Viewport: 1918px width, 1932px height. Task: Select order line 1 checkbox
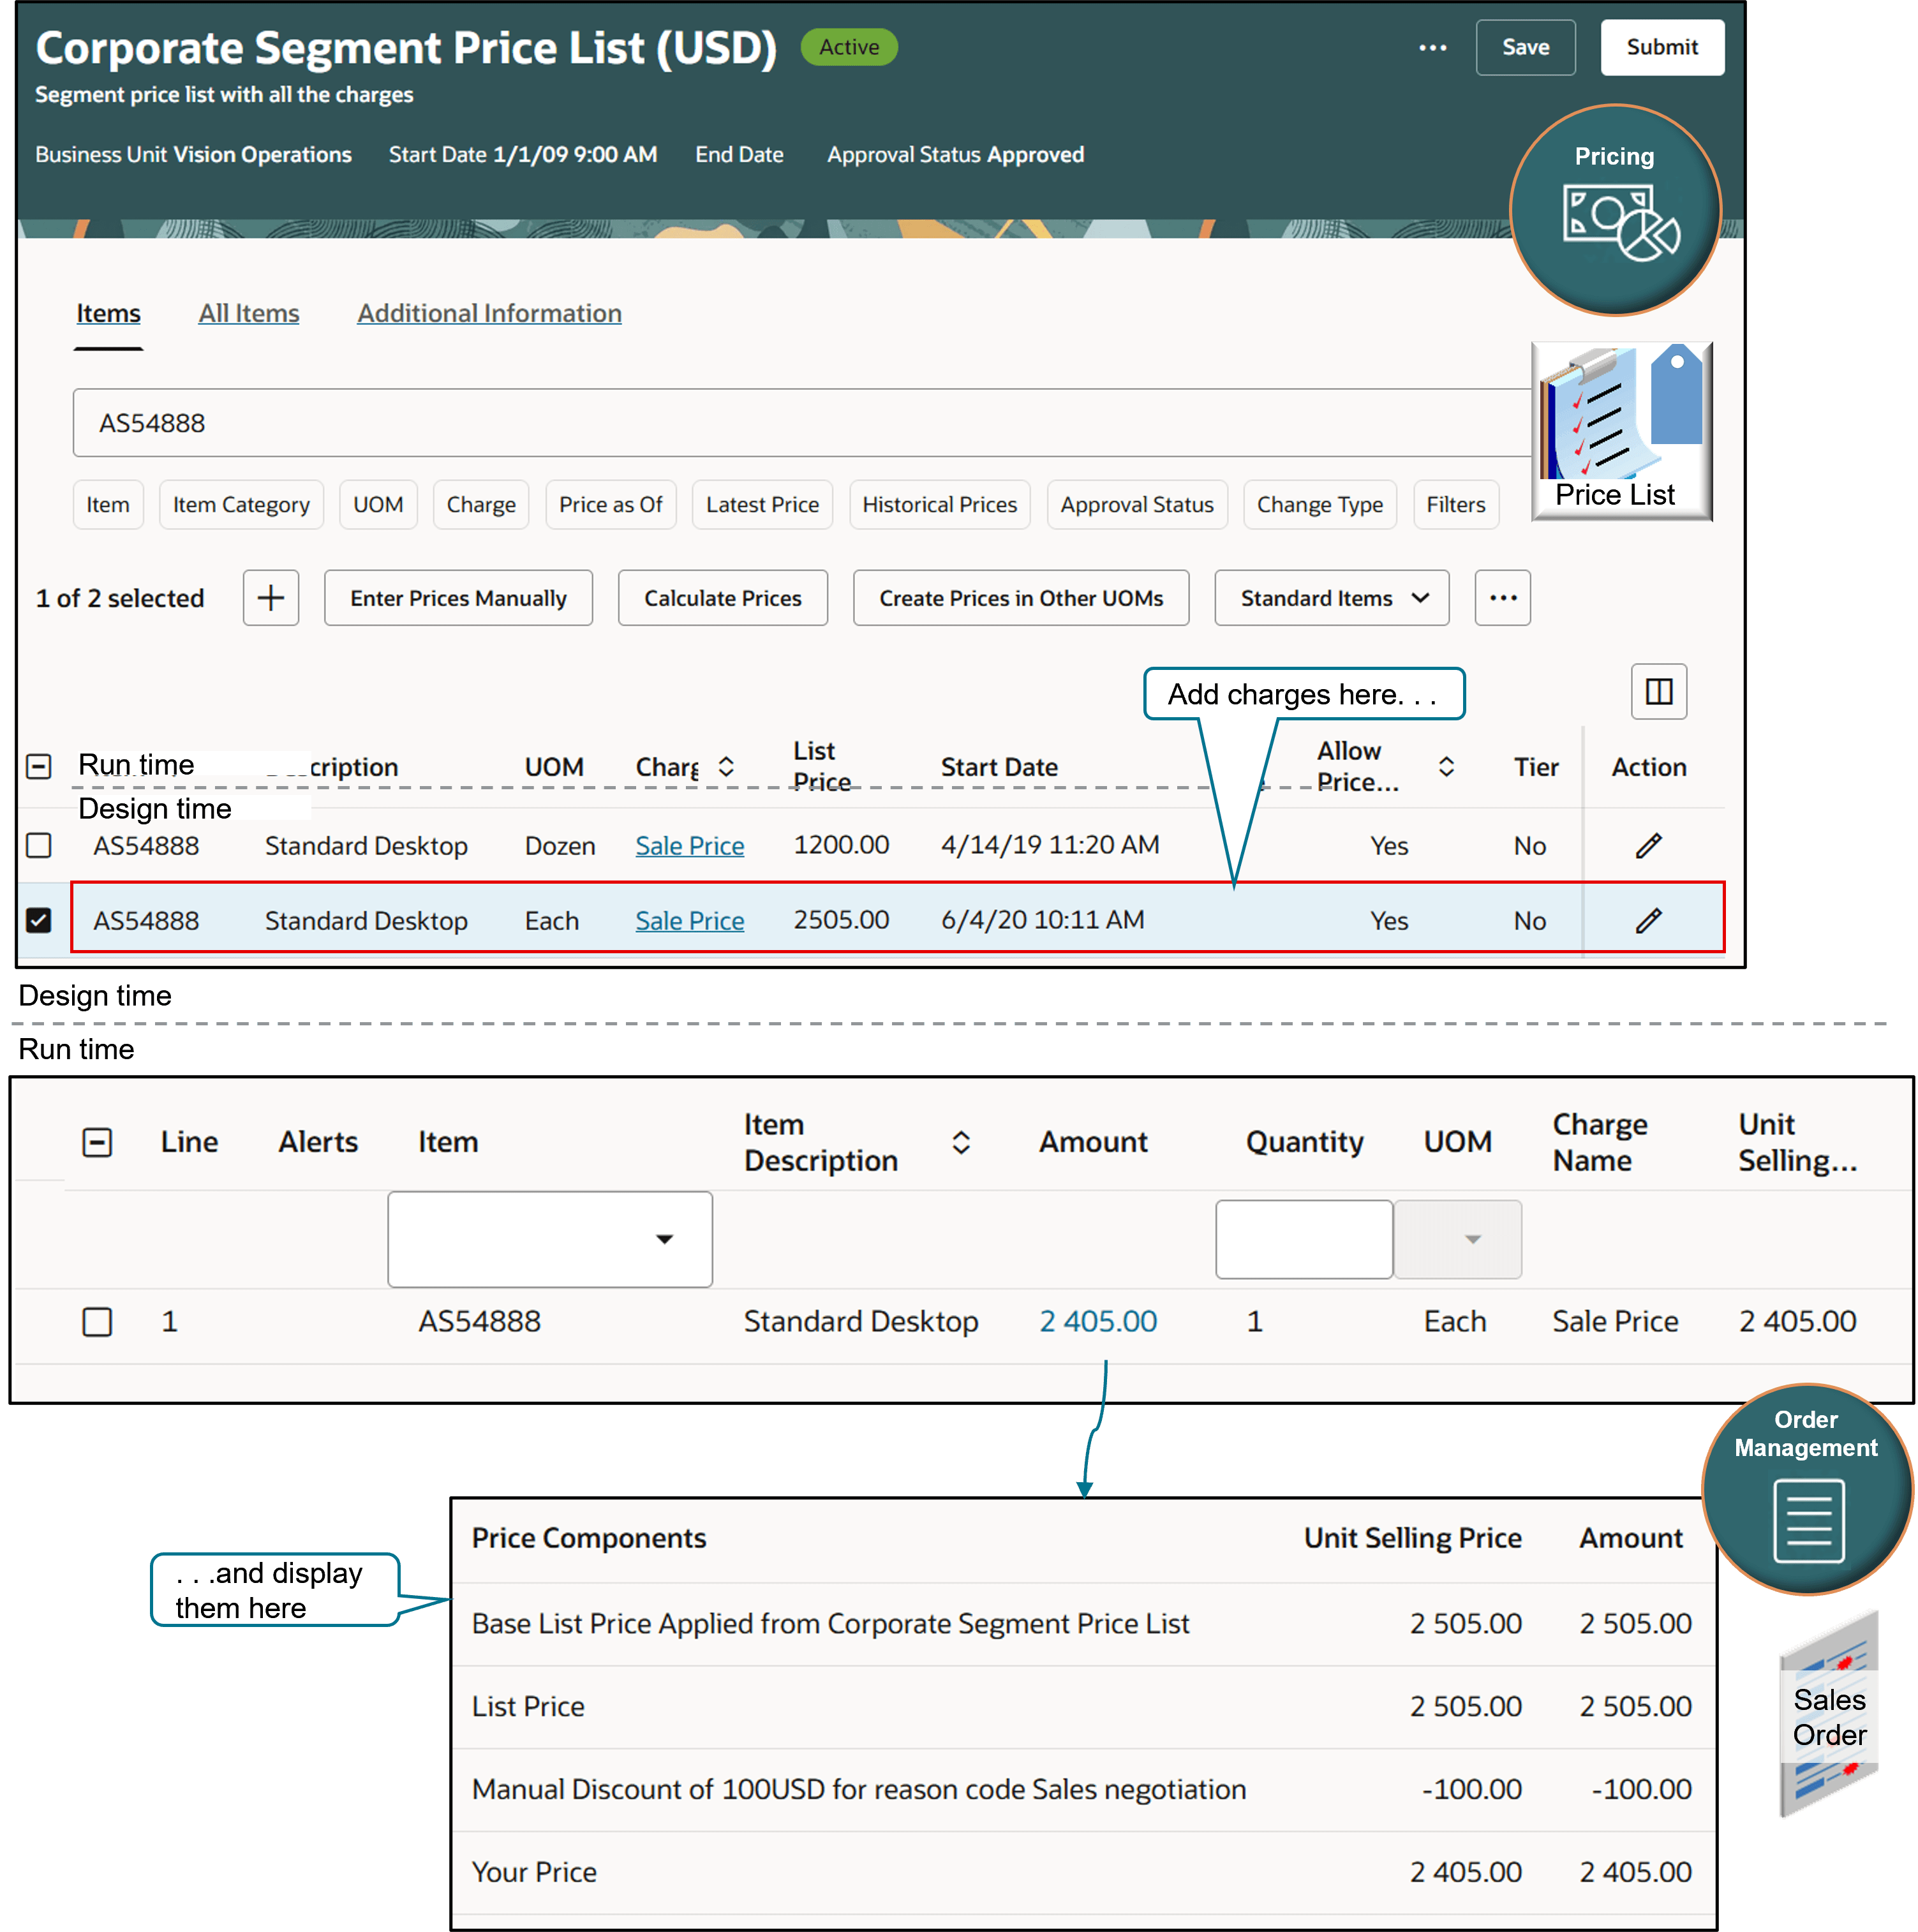pyautogui.click(x=97, y=1322)
